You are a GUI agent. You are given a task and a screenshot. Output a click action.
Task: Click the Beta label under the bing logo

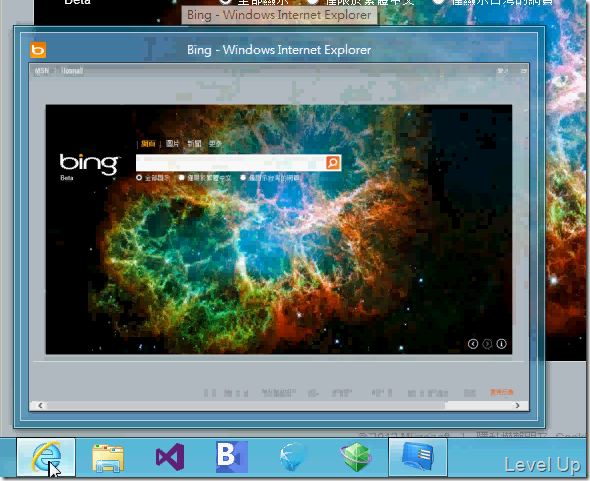[x=67, y=178]
